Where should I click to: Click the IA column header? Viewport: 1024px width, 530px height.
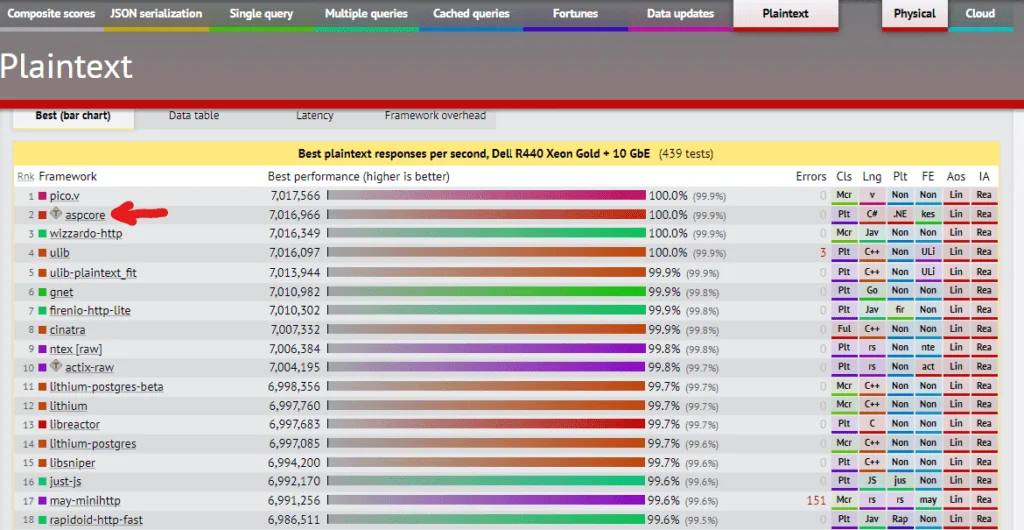pyautogui.click(x=984, y=176)
